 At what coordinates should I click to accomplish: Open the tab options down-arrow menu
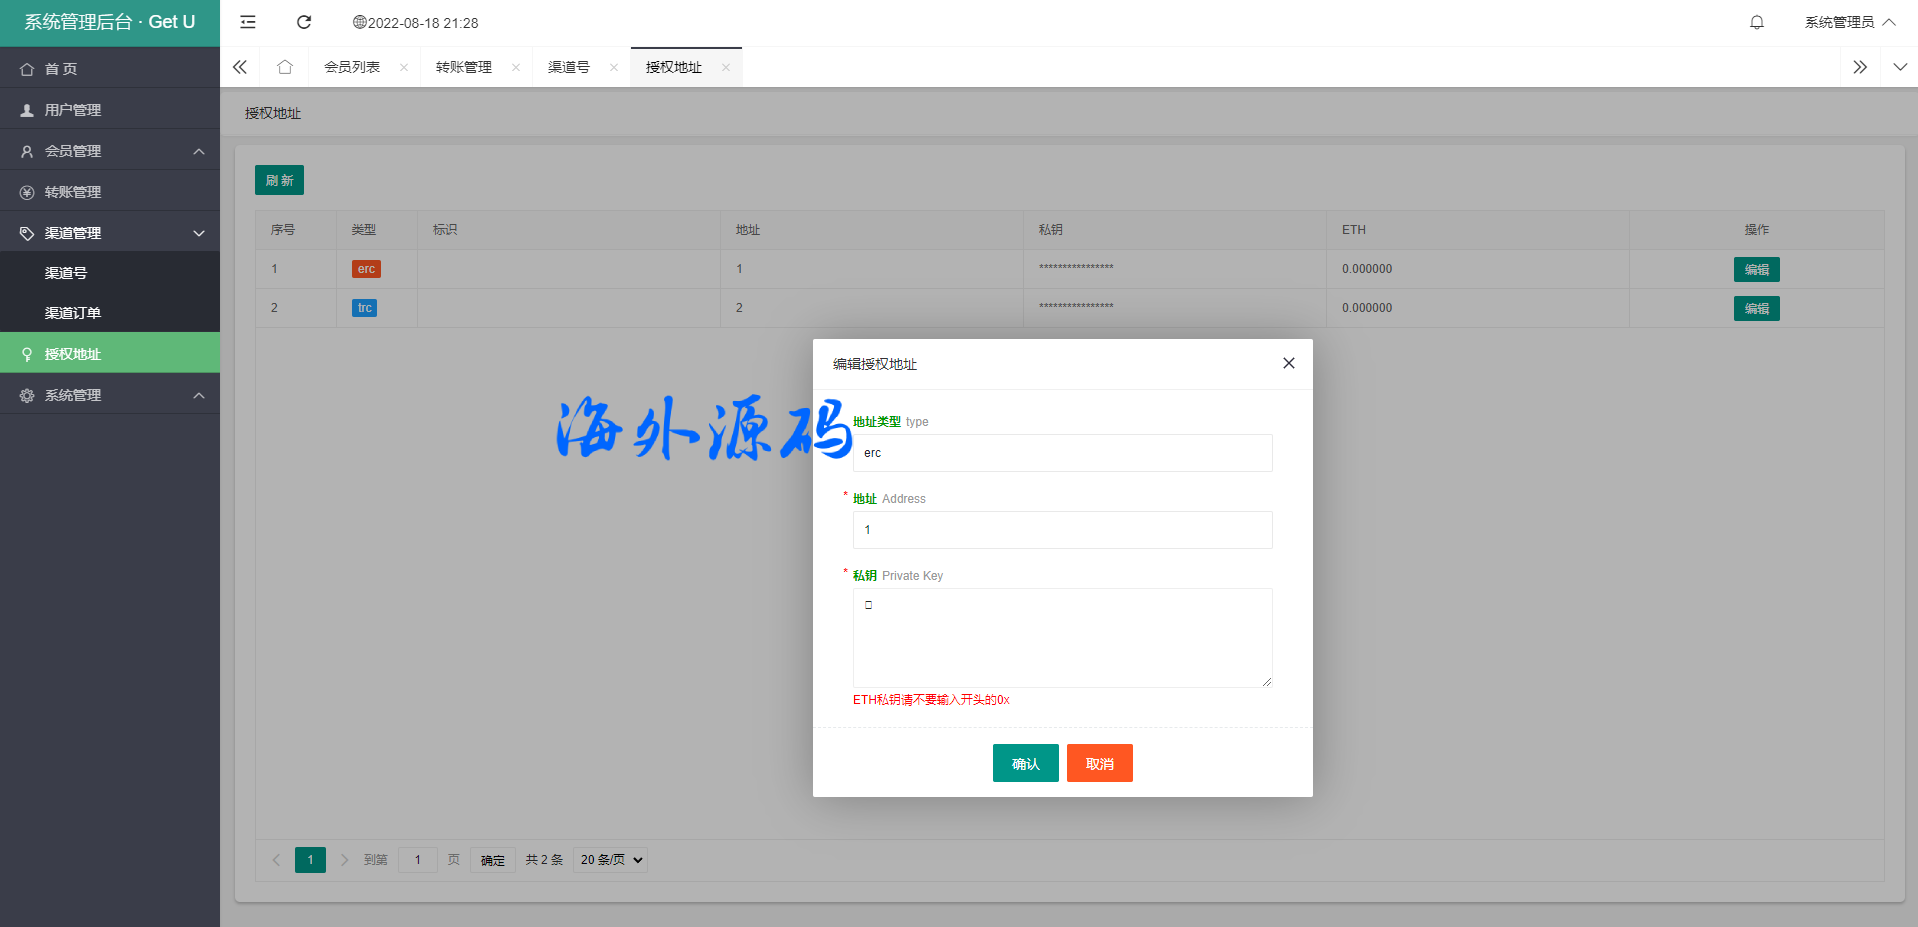1899,67
